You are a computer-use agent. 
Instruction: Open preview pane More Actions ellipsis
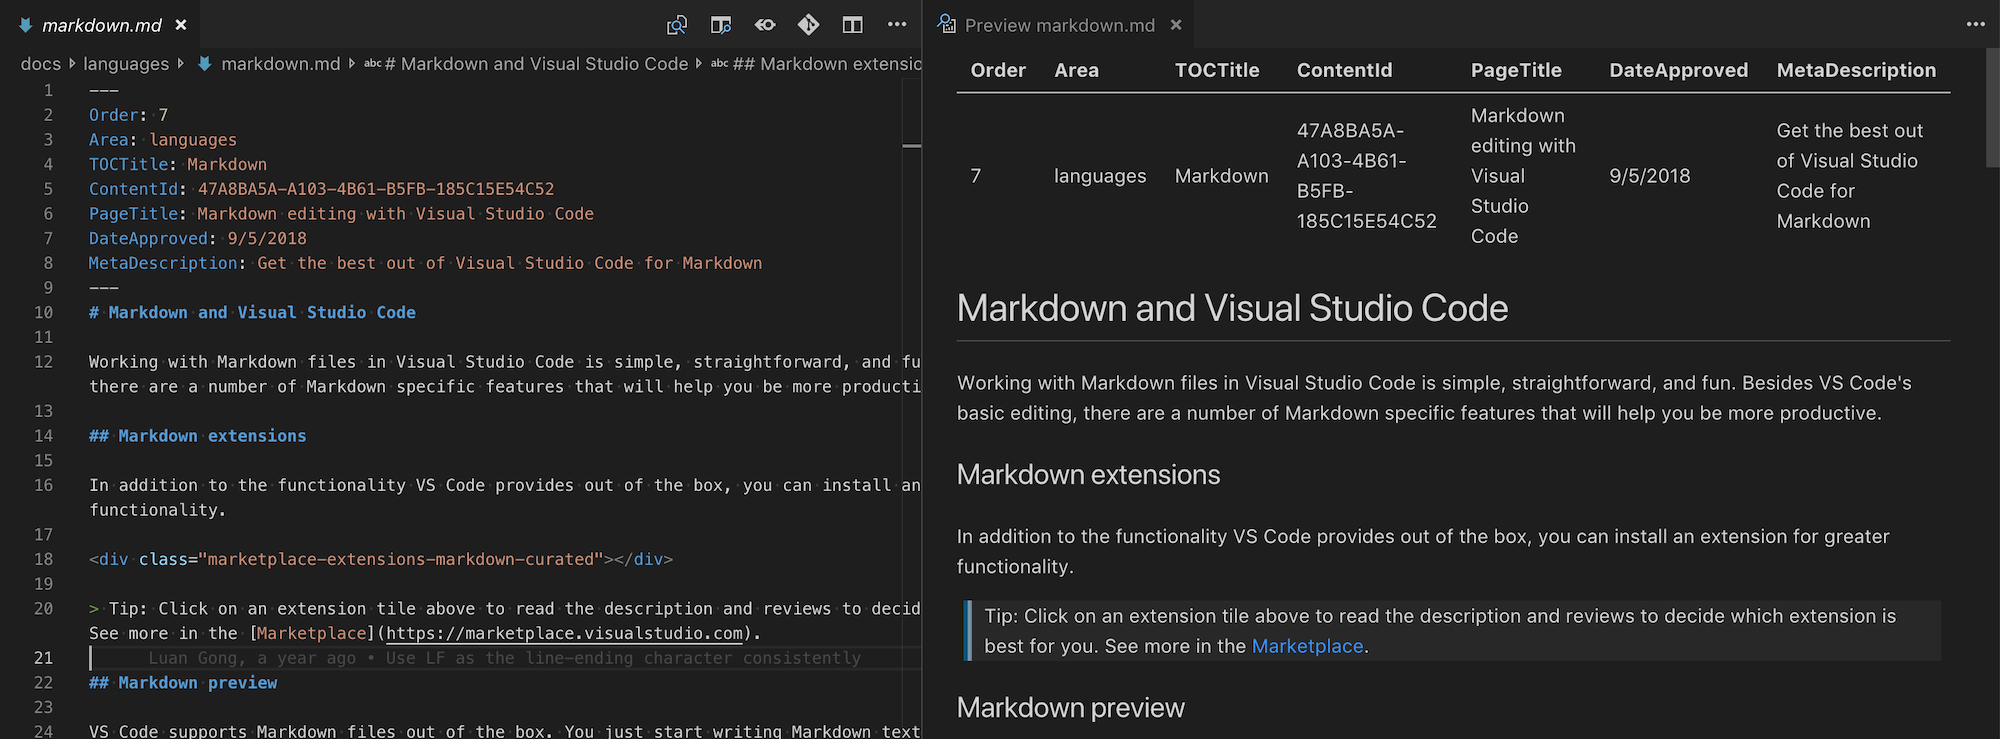coord(1976,25)
